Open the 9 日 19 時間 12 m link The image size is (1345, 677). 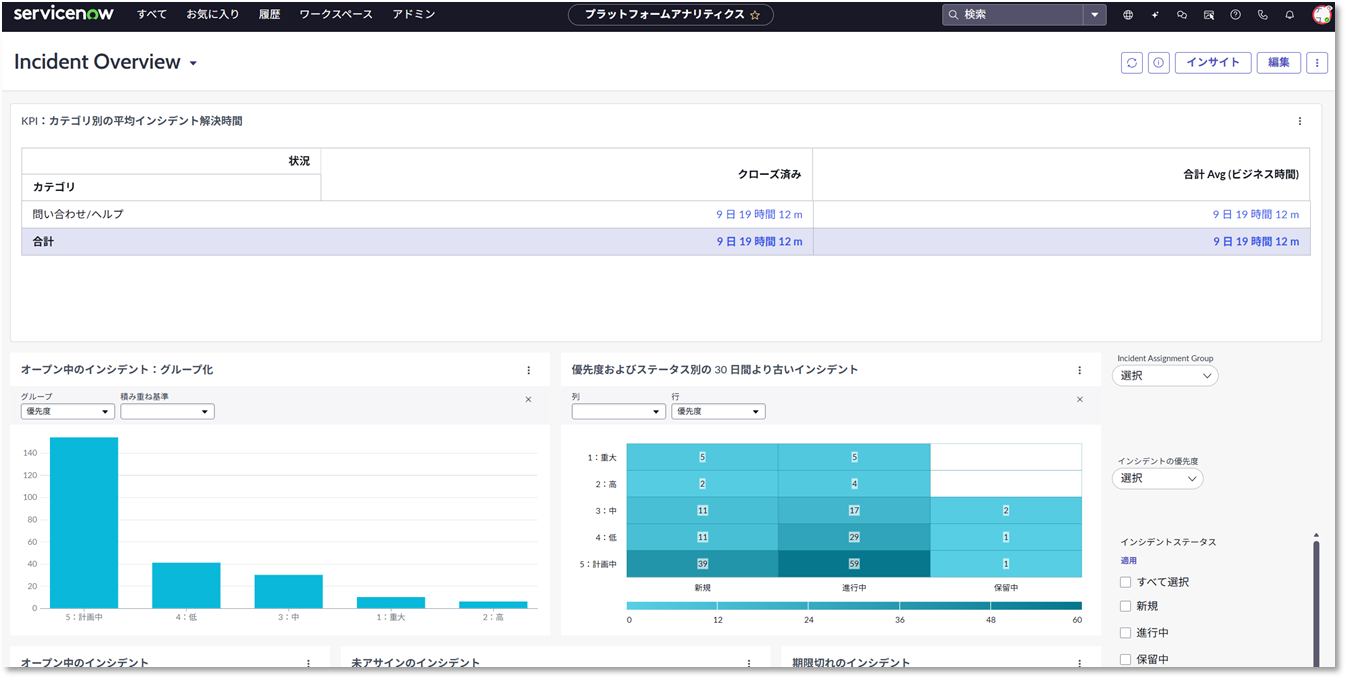(760, 214)
